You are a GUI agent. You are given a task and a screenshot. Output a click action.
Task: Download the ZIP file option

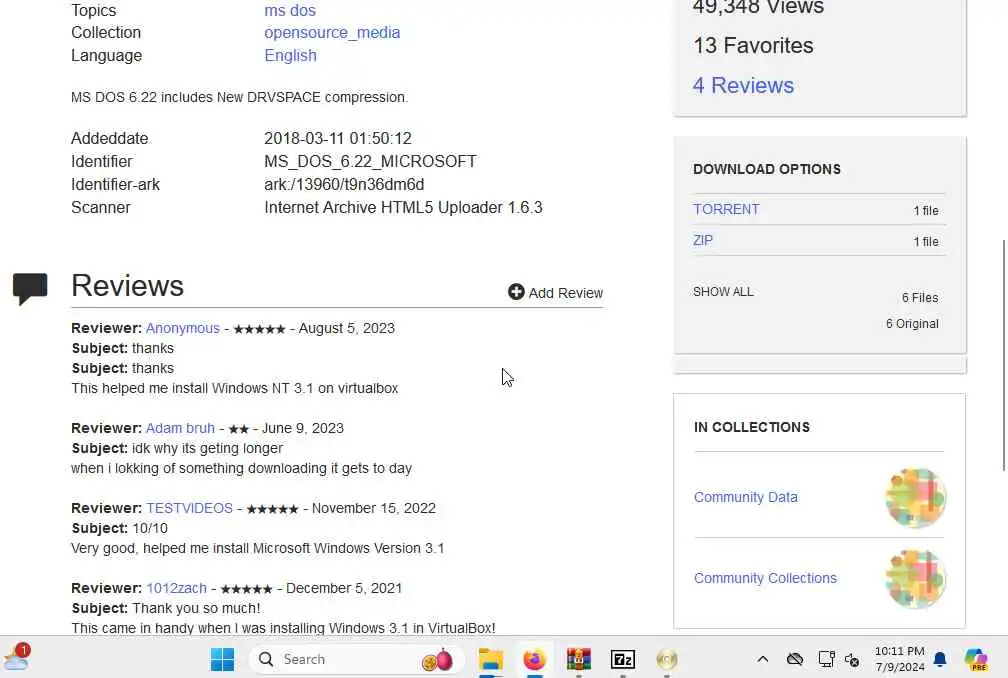pyautogui.click(x=703, y=240)
